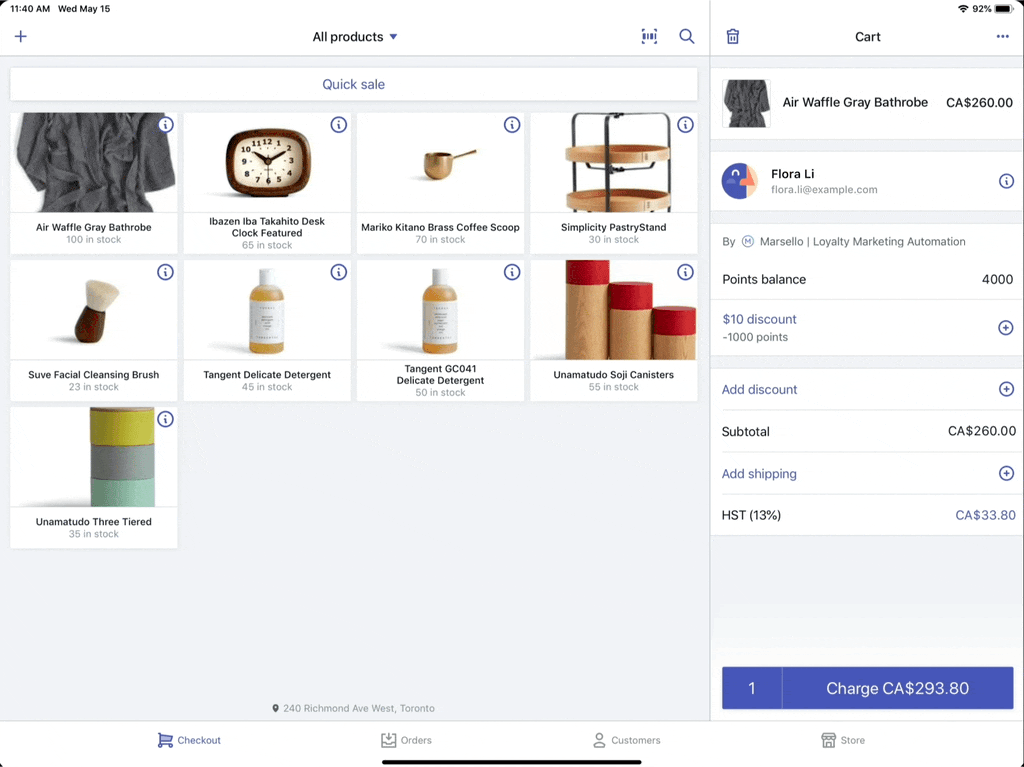Show info for Unamatudo Three Tiered

[x=166, y=419]
